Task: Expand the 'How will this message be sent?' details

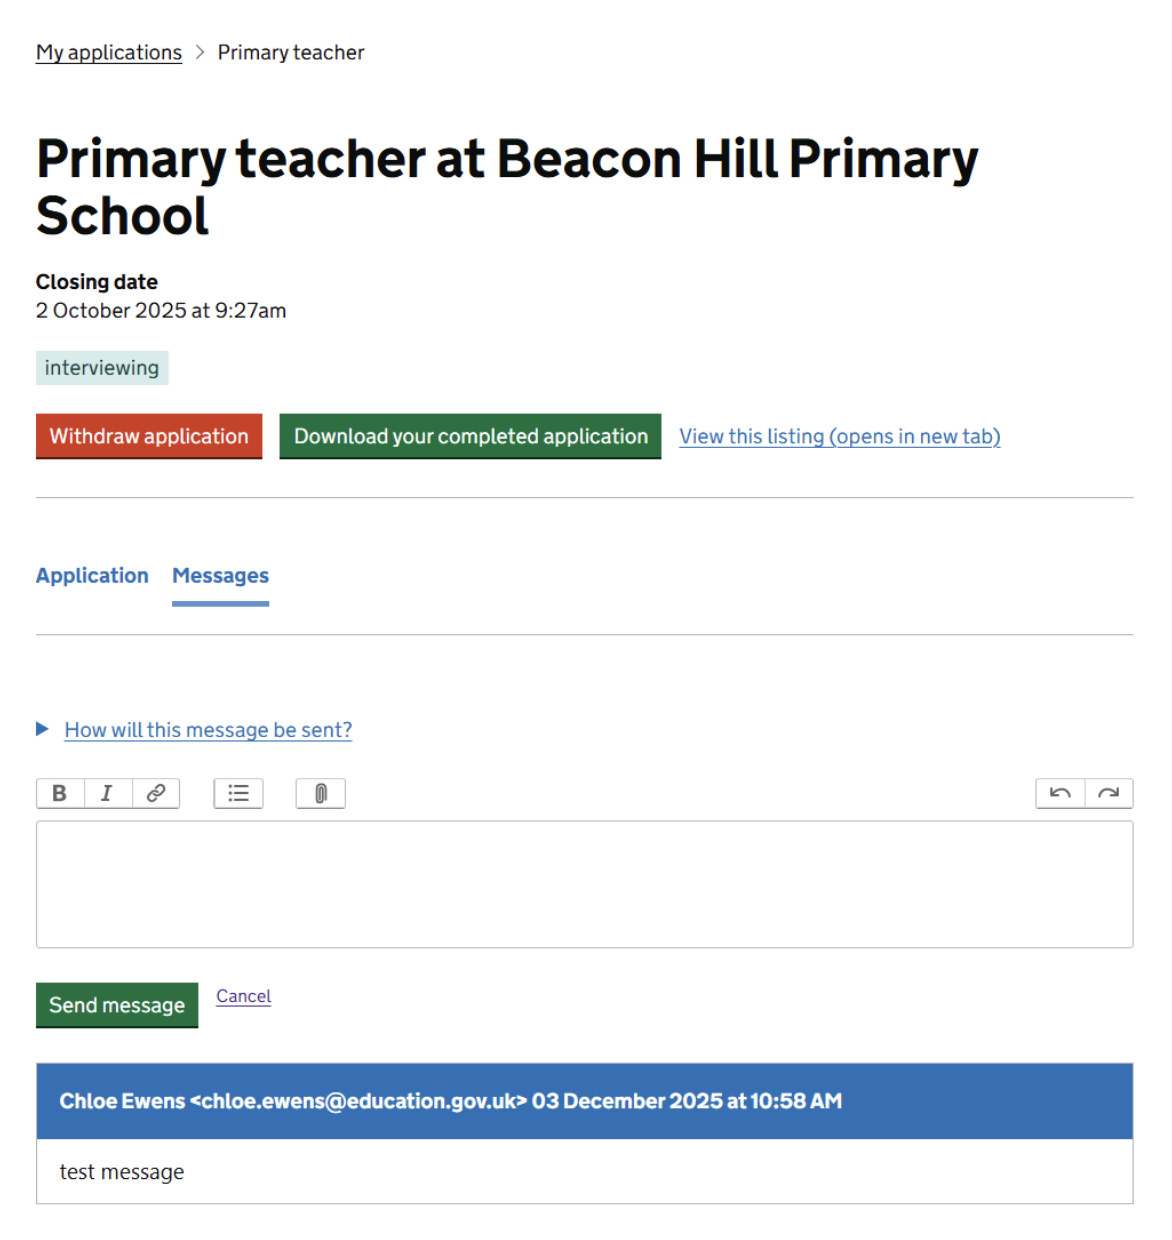Action: click(208, 730)
